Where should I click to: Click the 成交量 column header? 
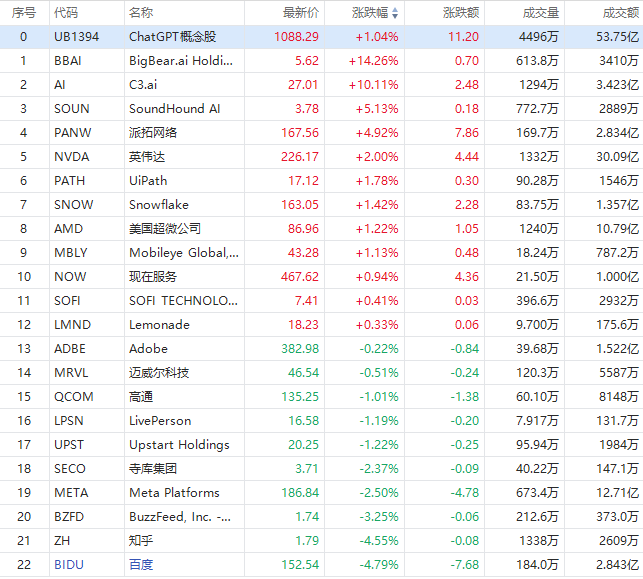tap(541, 13)
